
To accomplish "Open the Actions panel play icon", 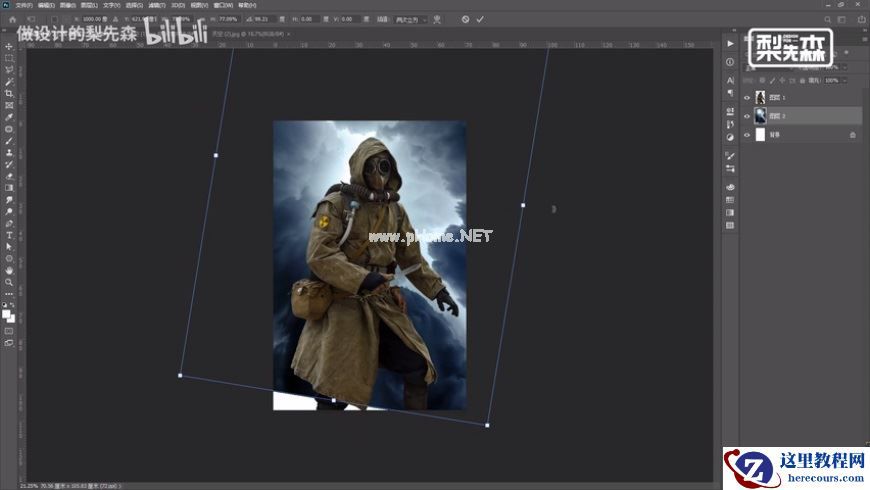I will coord(730,43).
